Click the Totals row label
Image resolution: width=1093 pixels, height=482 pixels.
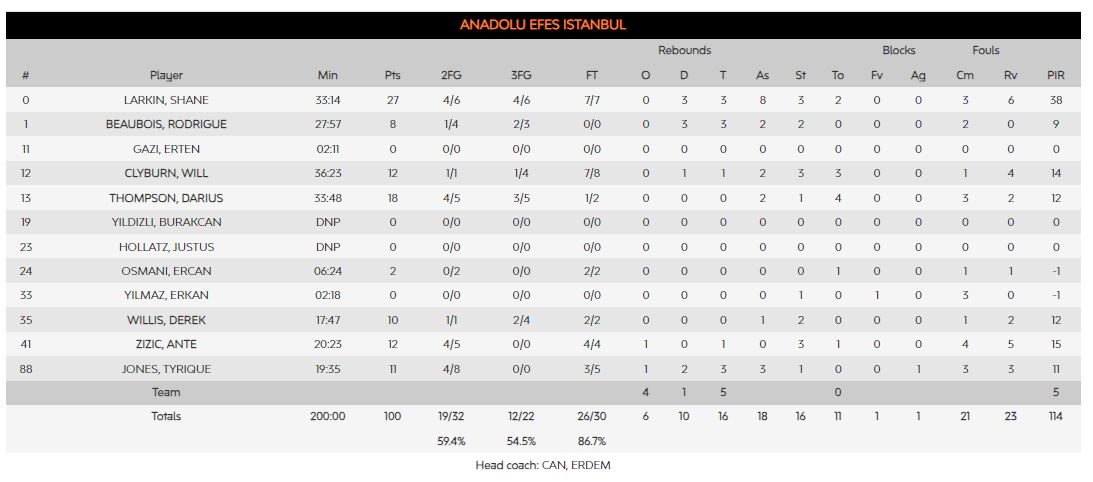point(166,416)
